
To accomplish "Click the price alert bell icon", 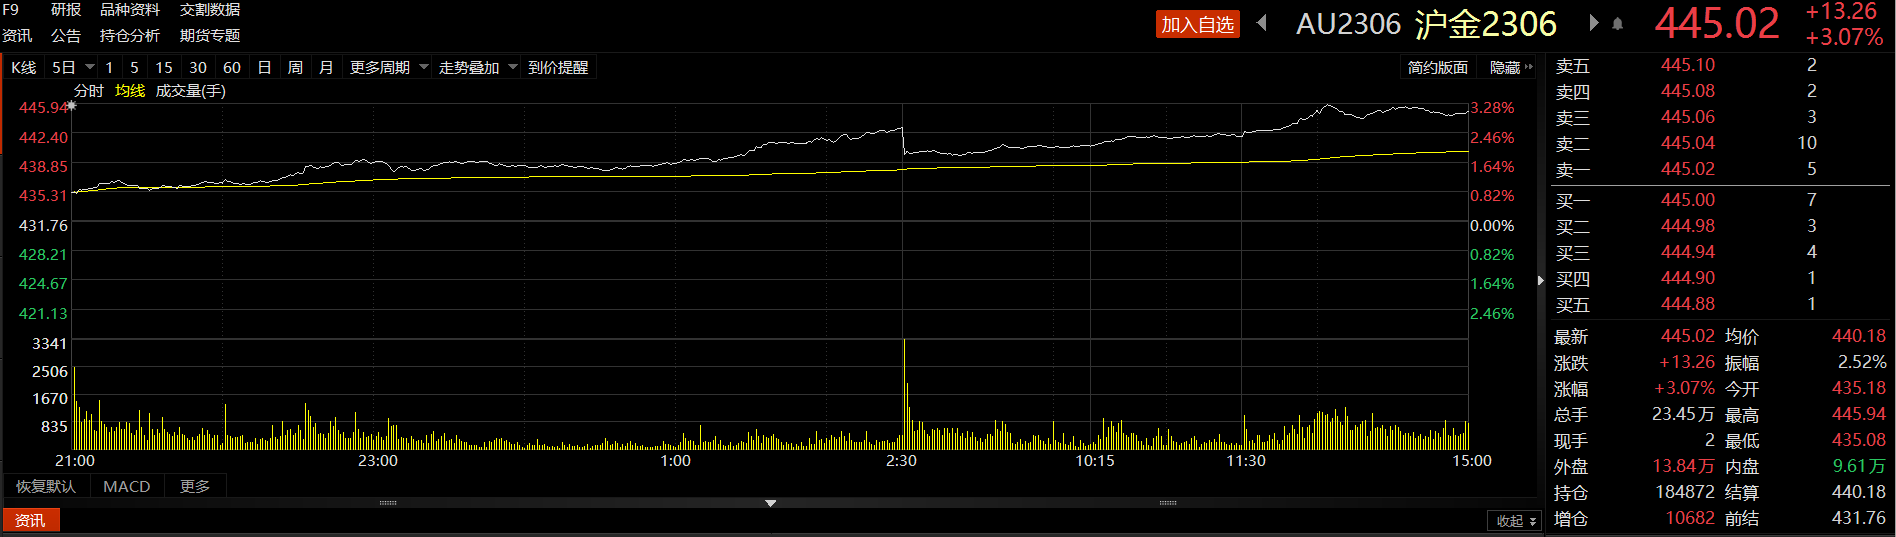I will (x=1618, y=24).
